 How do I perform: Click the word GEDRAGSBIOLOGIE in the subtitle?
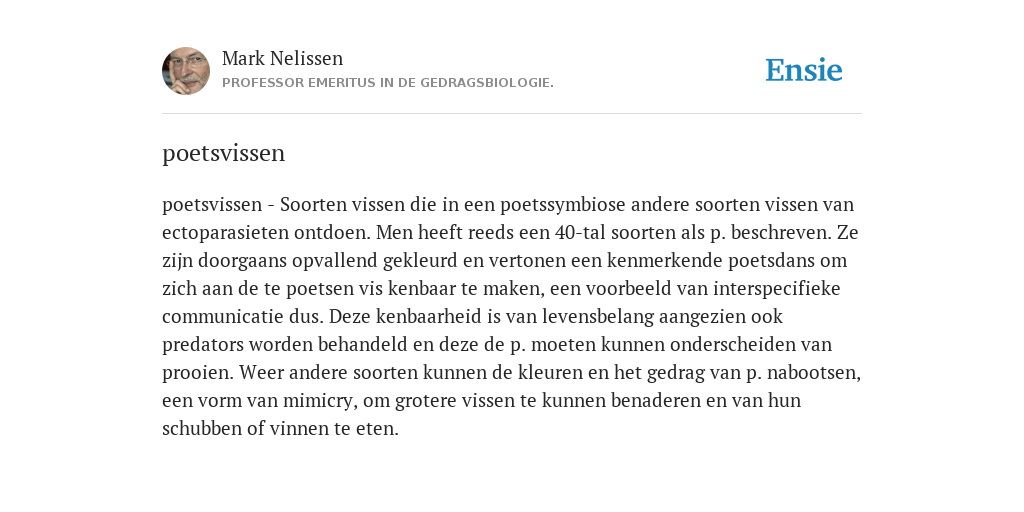(487, 83)
